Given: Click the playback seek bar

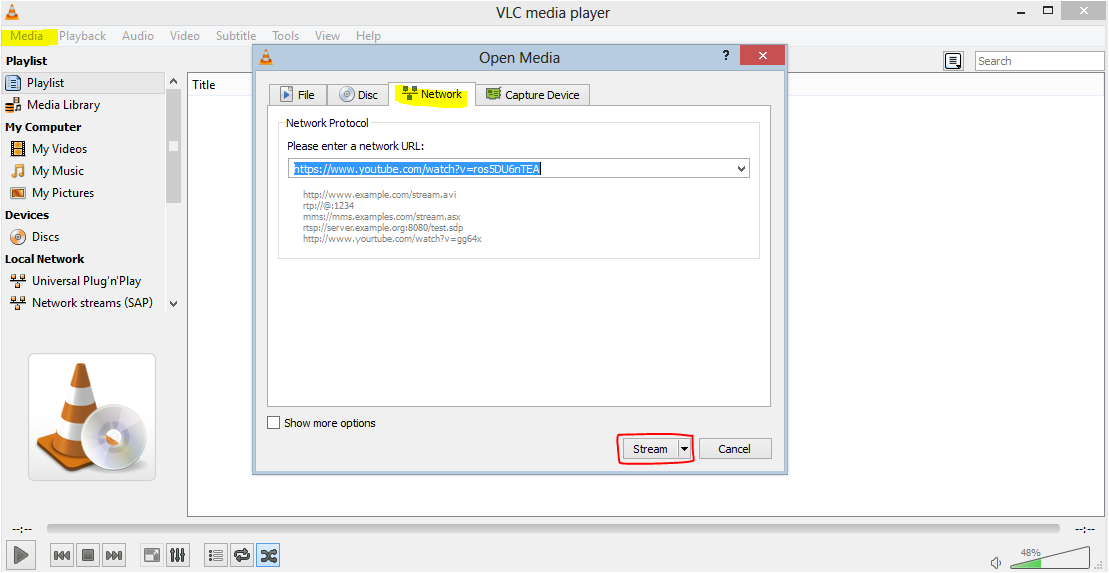Looking at the screenshot, I should [553, 528].
